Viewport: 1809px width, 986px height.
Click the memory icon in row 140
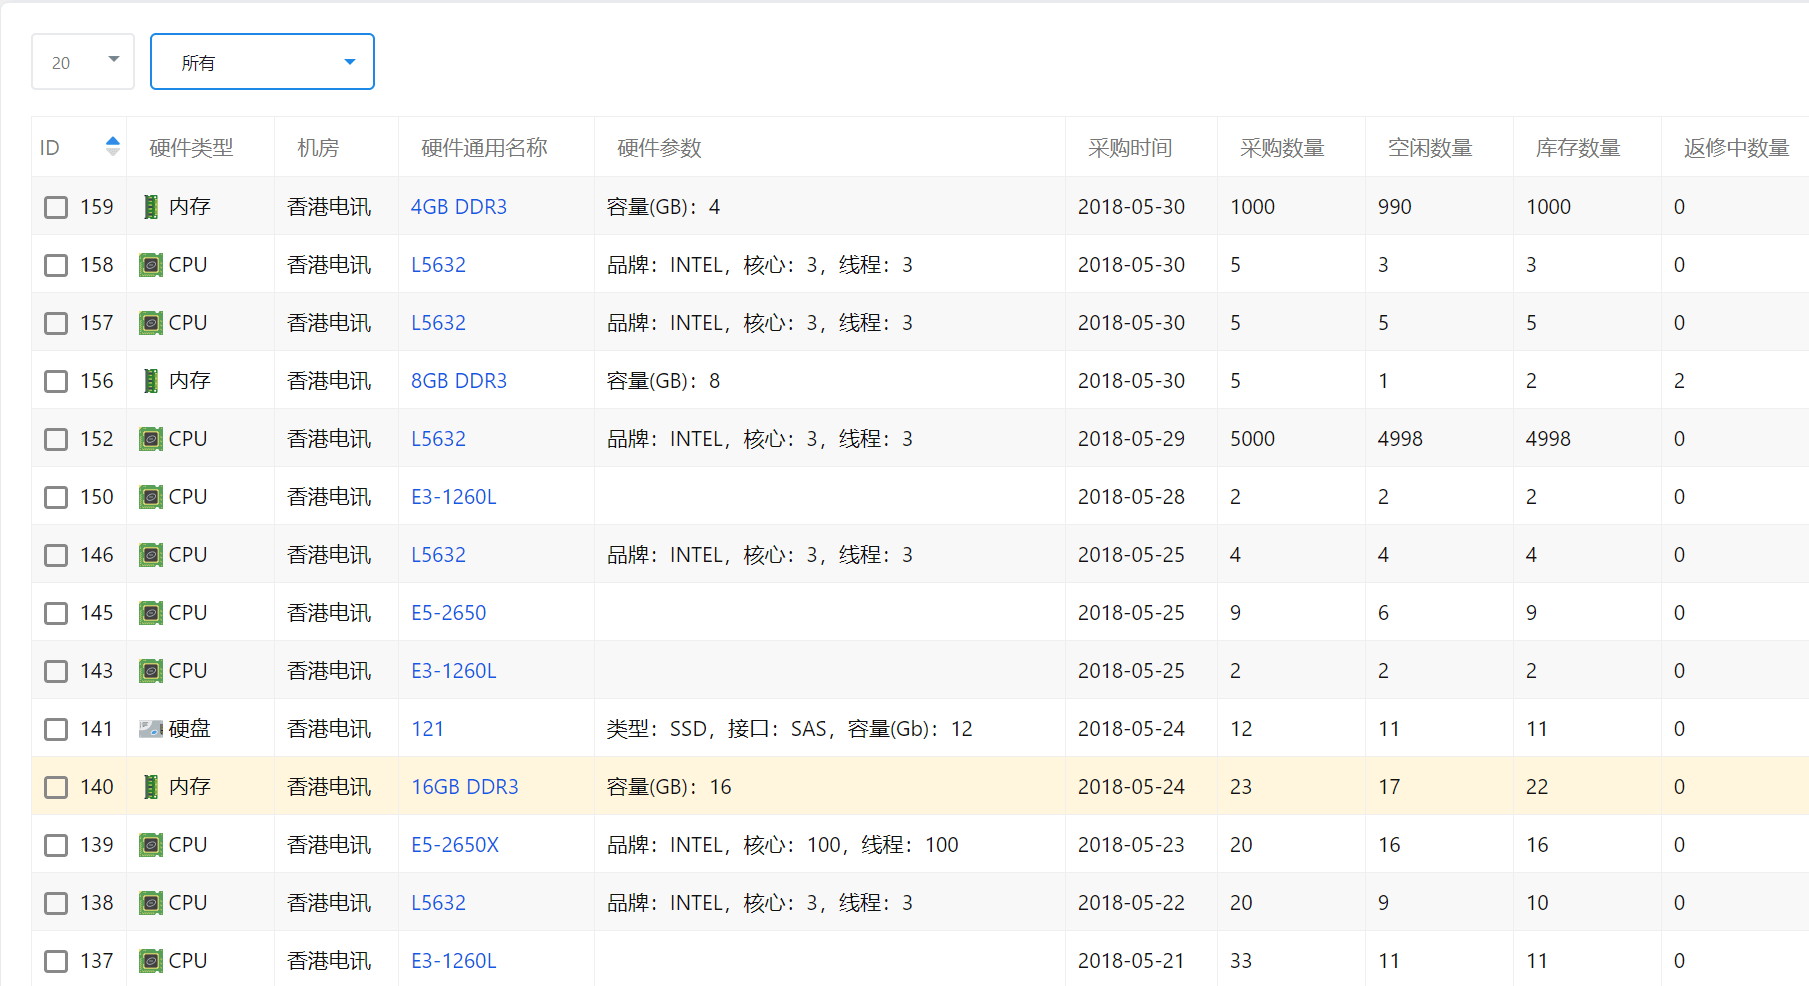click(x=151, y=787)
